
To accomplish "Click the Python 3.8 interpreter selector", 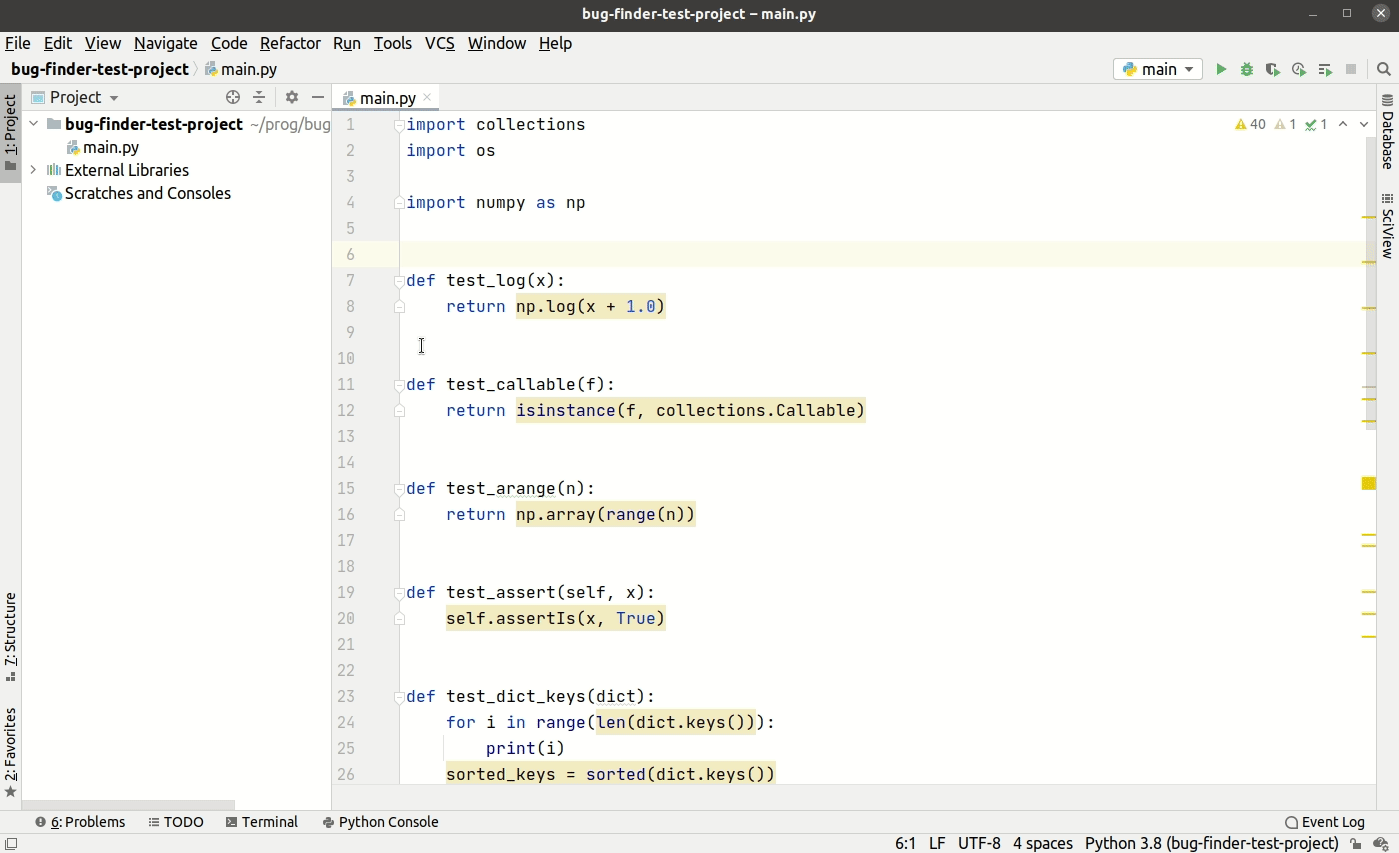I will point(1211,844).
